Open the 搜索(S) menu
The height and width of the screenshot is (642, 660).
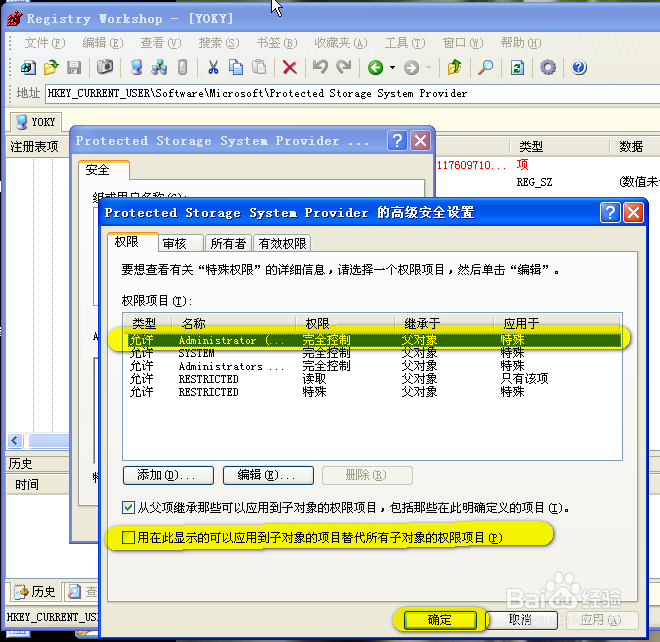219,43
